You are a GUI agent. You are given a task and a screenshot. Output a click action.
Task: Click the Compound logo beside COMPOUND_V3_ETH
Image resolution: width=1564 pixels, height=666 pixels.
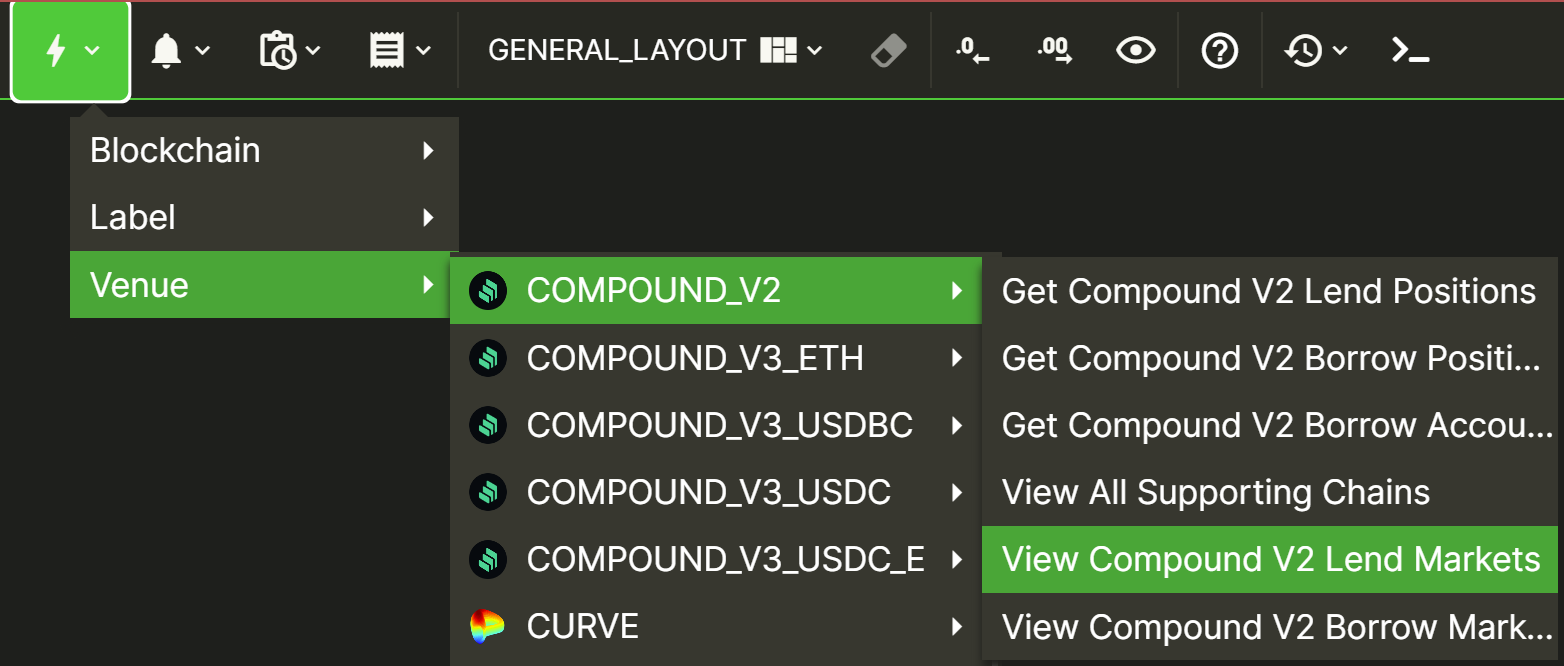[488, 358]
